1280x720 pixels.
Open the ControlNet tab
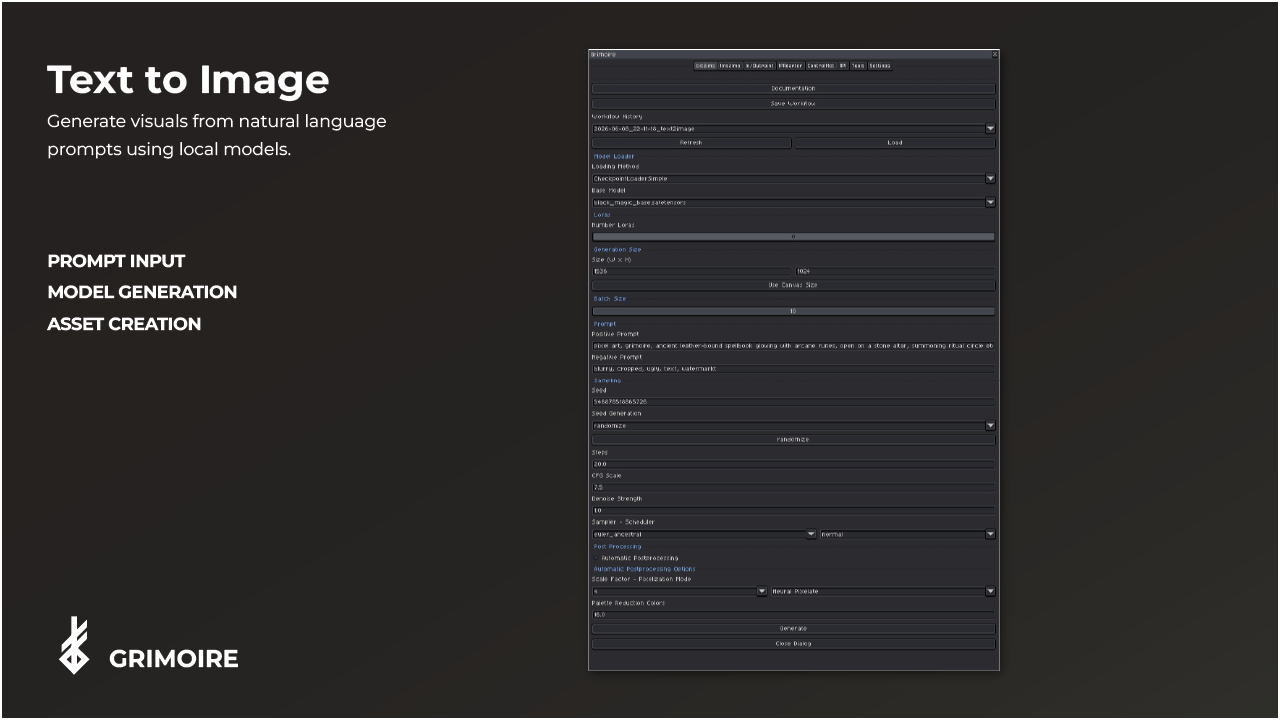[x=821, y=66]
